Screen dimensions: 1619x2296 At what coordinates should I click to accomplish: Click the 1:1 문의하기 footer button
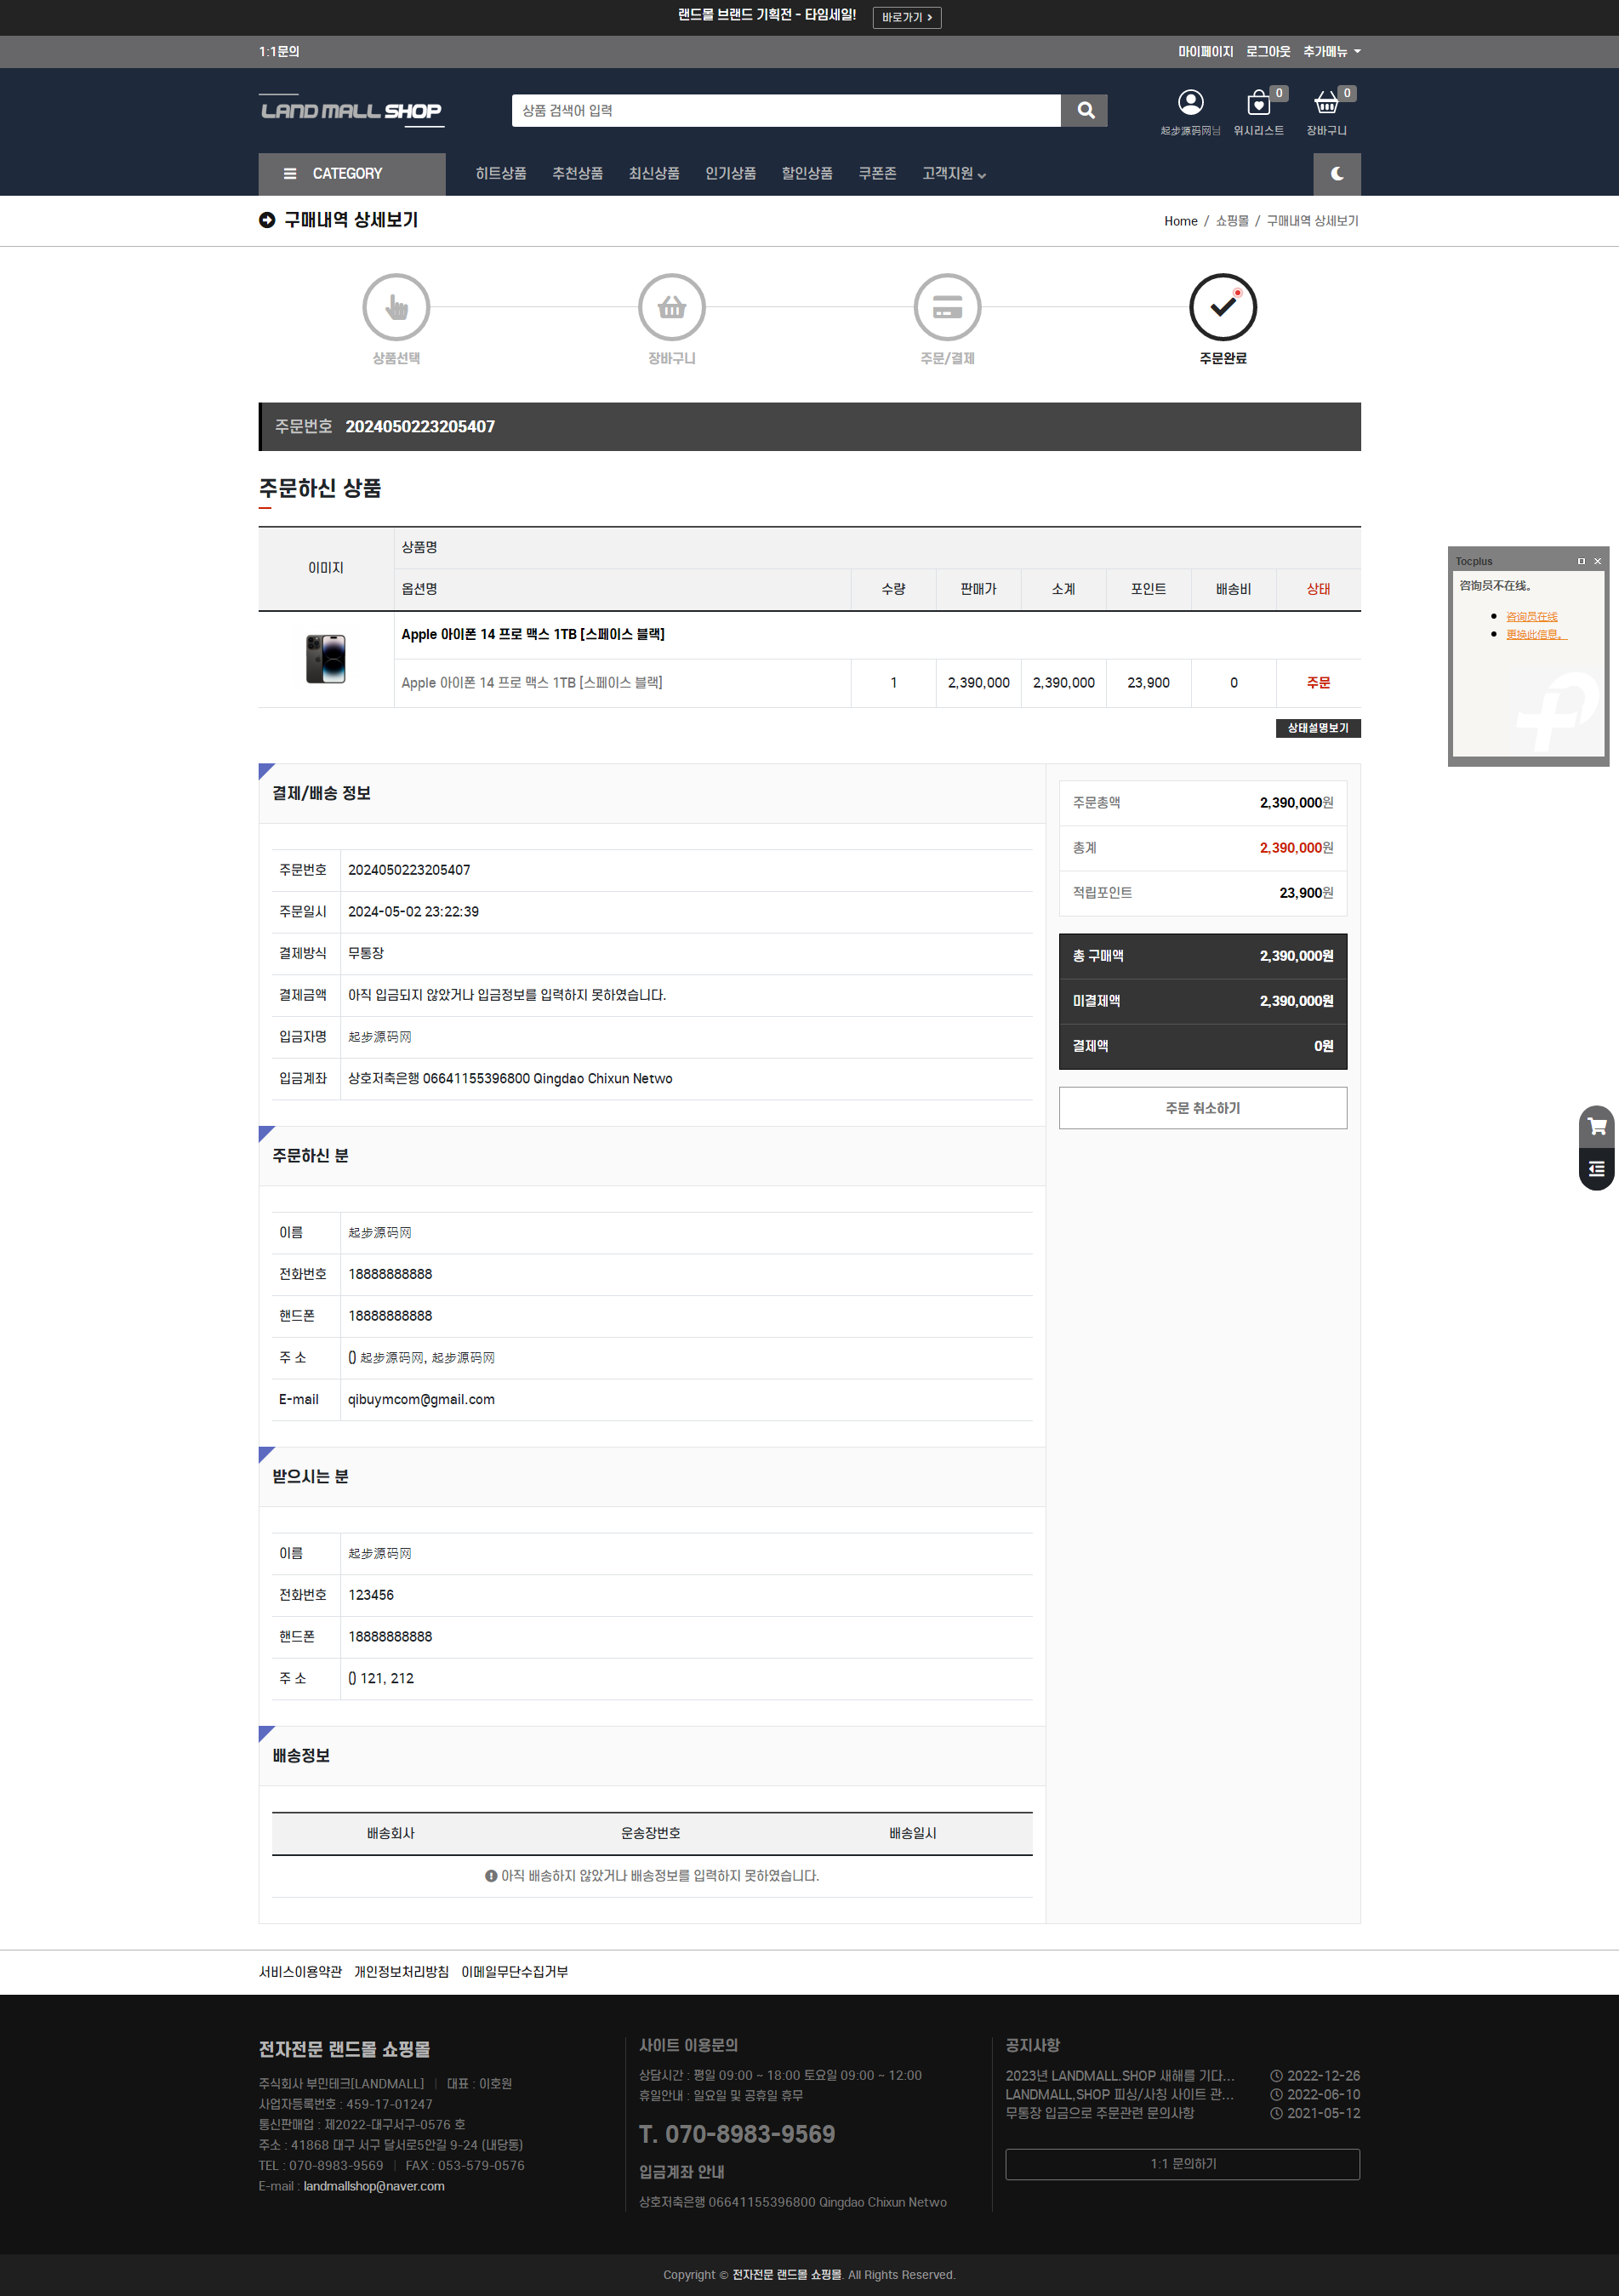point(1183,2164)
